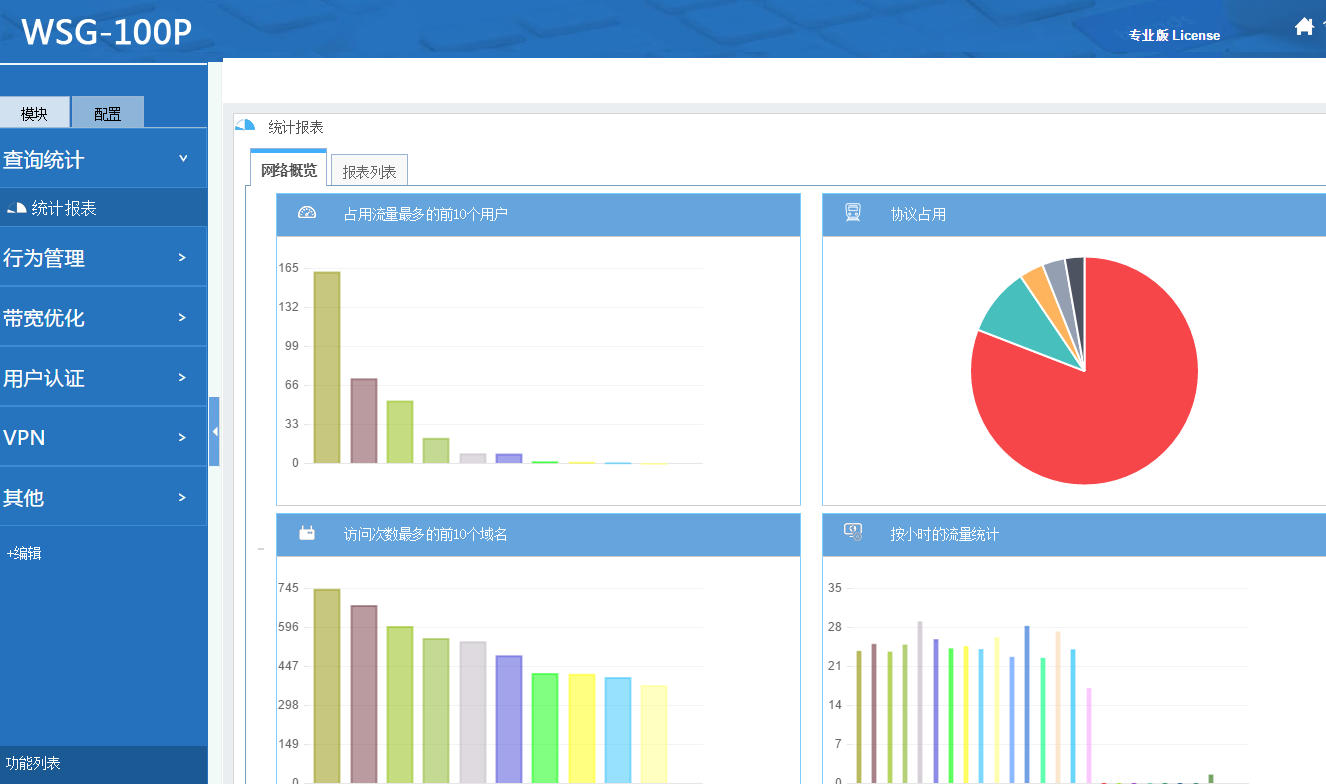1326x784 pixels.
Task: Click the speedometer icon in top users panel
Action: click(307, 213)
